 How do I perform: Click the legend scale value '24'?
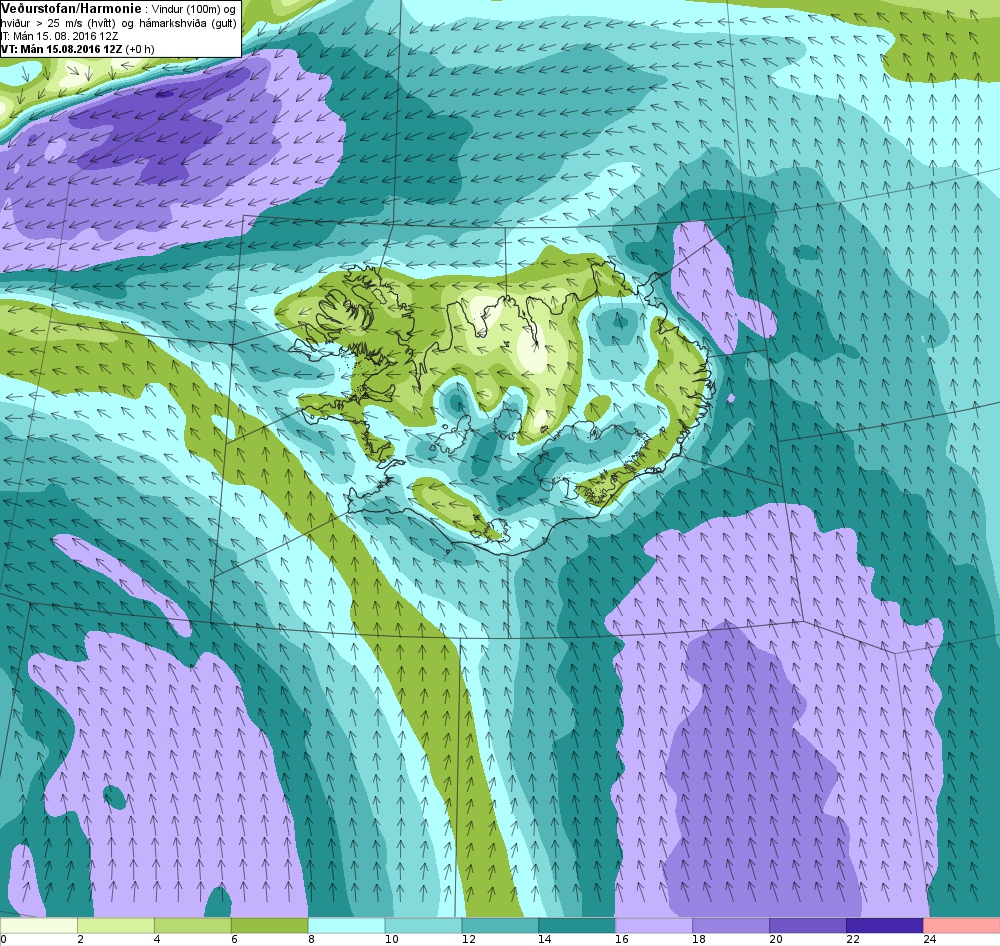[929, 939]
